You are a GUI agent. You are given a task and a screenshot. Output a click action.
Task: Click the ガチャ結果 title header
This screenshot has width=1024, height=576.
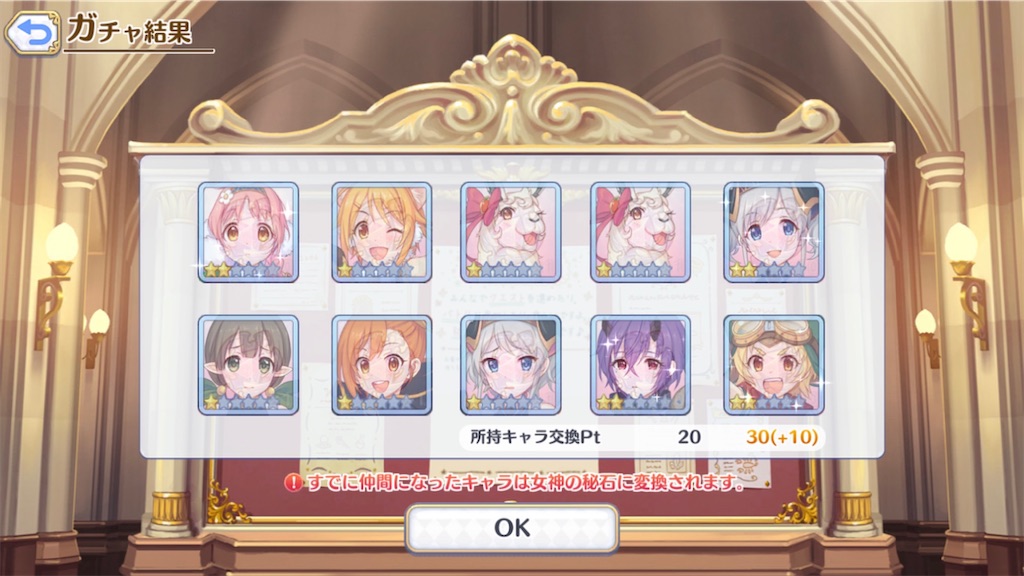click(129, 30)
